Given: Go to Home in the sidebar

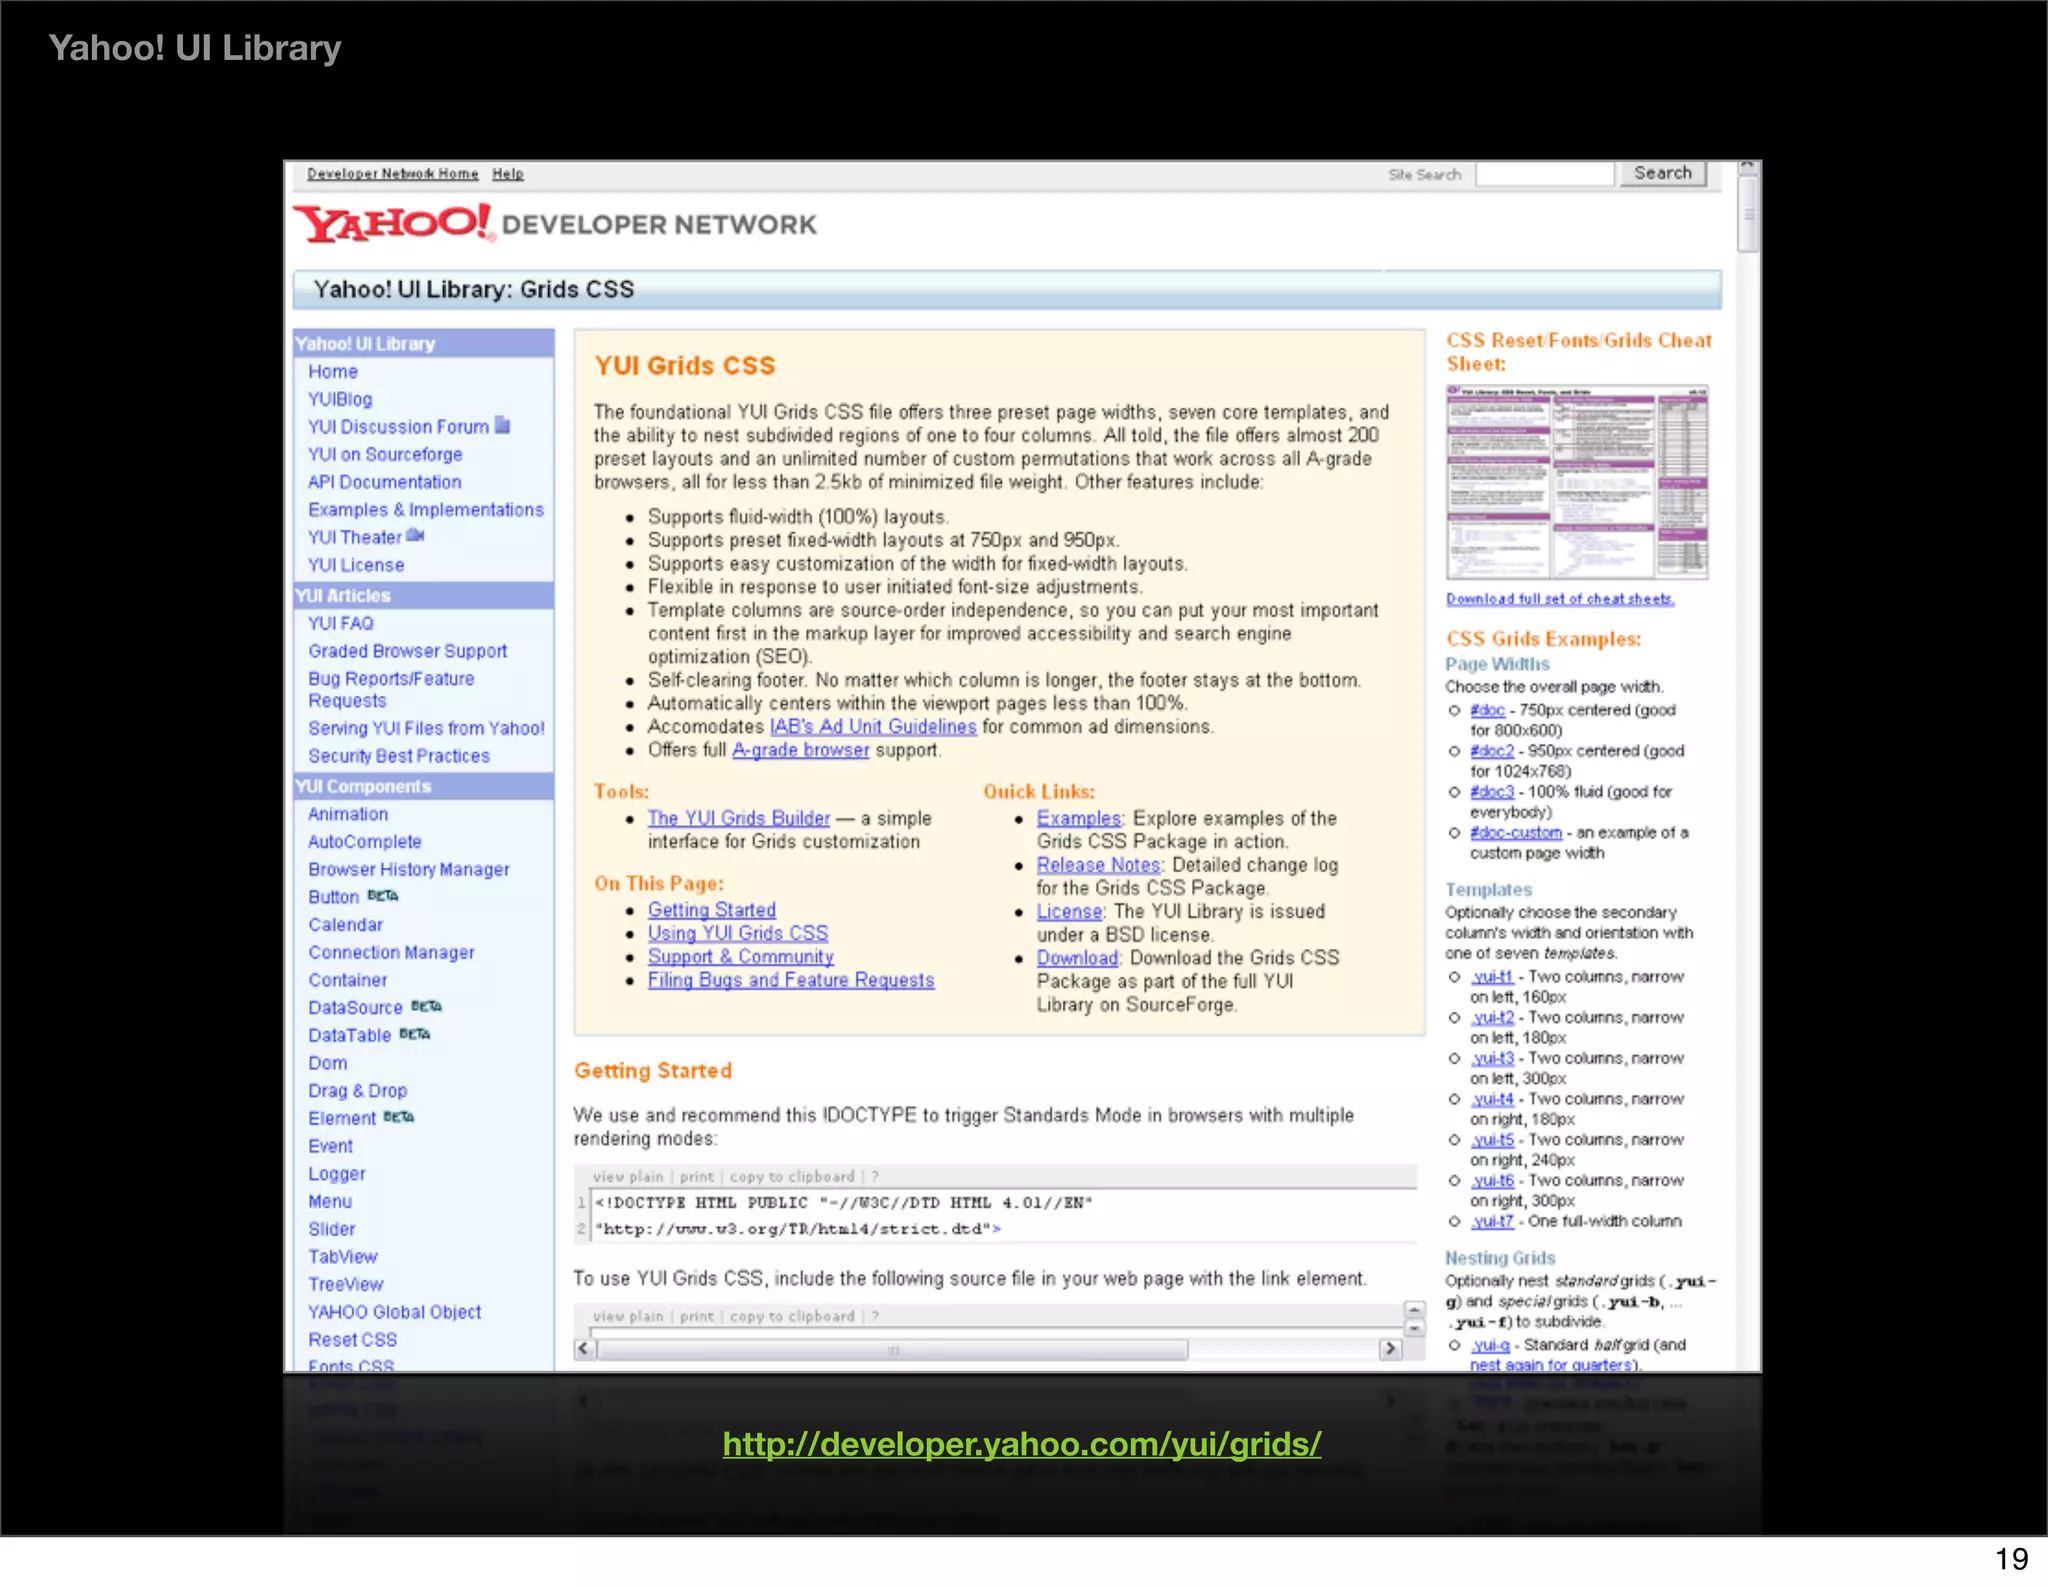Looking at the screenshot, I should click(x=333, y=371).
